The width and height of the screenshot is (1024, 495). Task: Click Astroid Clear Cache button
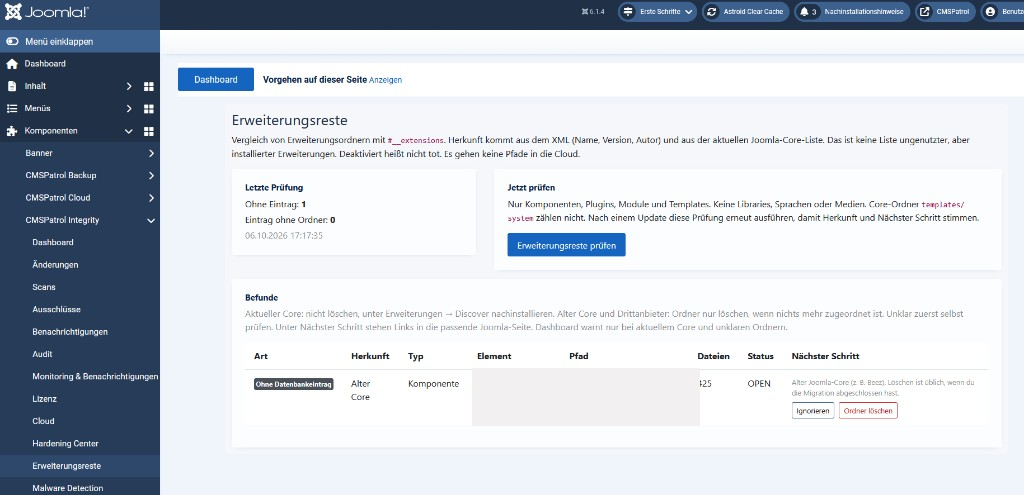tap(745, 12)
